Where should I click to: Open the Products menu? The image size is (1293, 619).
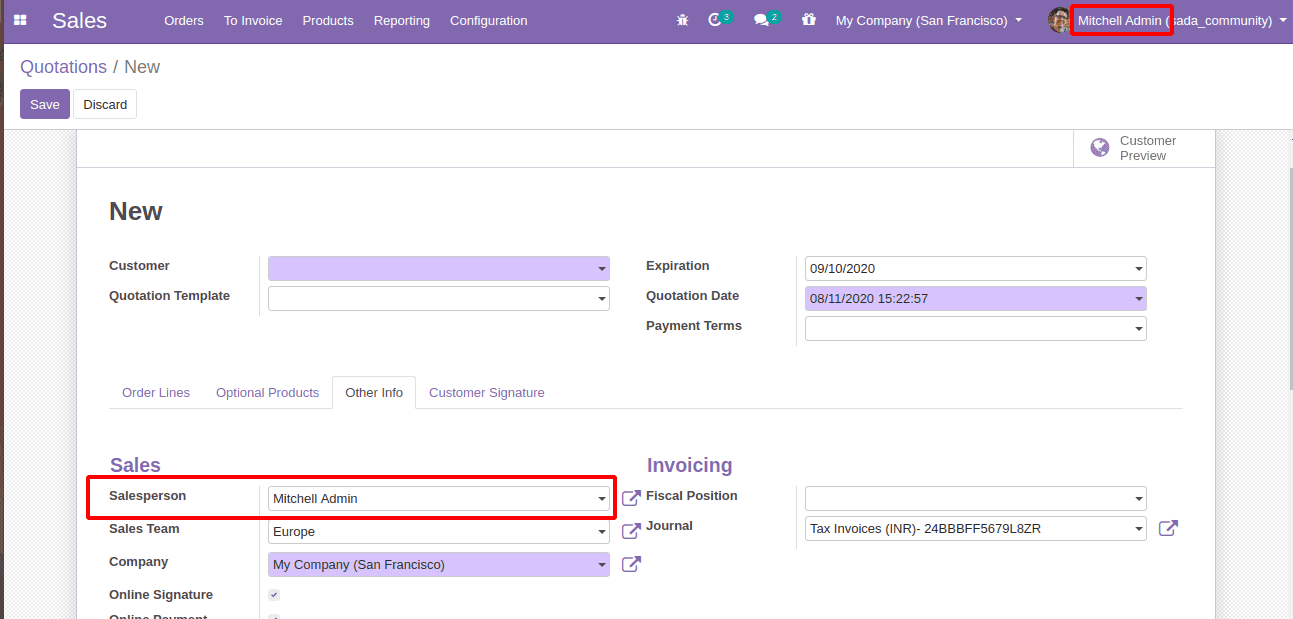[328, 20]
